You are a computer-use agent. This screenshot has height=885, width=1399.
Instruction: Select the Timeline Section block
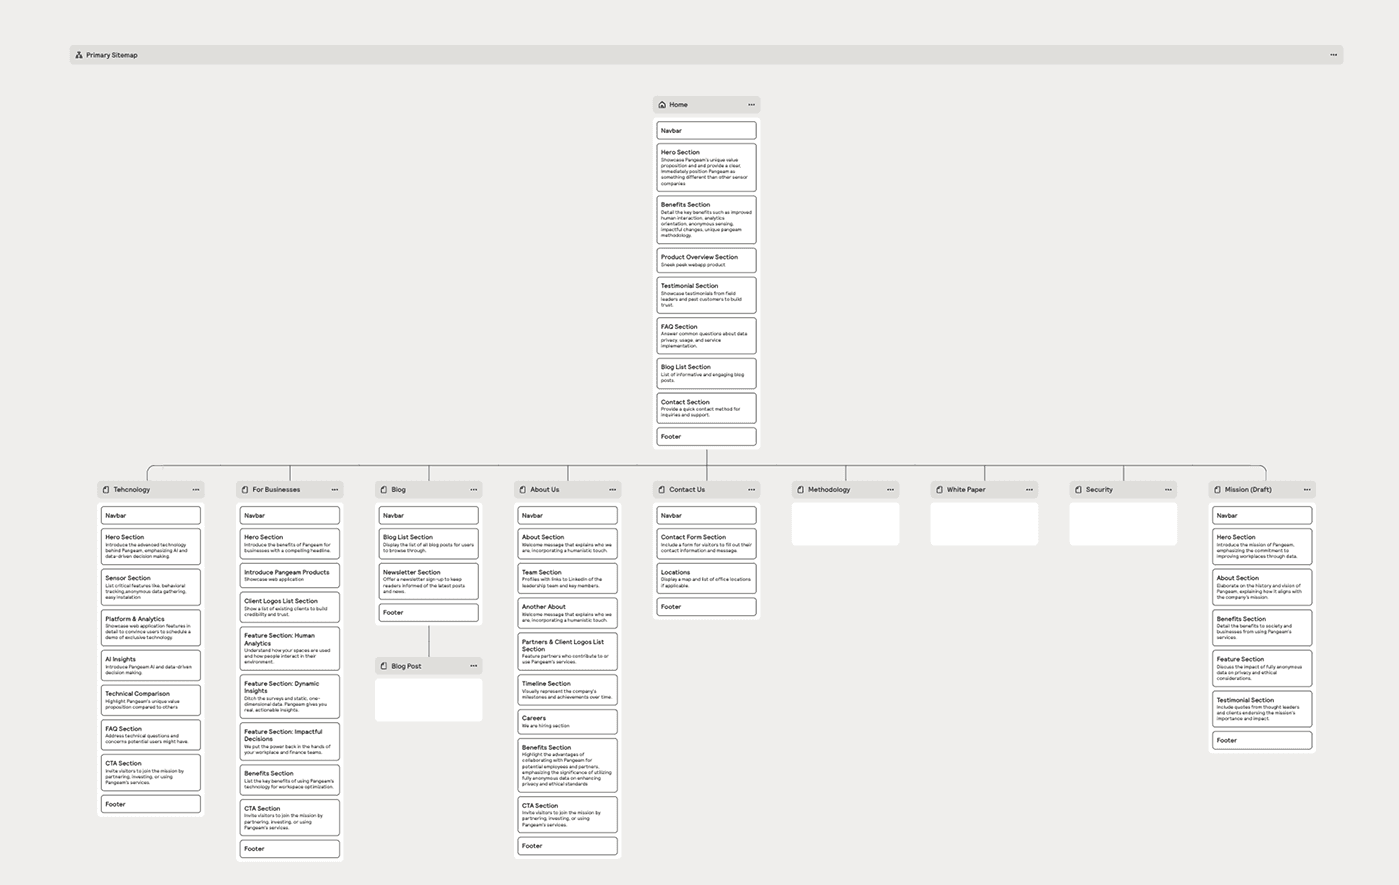pos(568,690)
